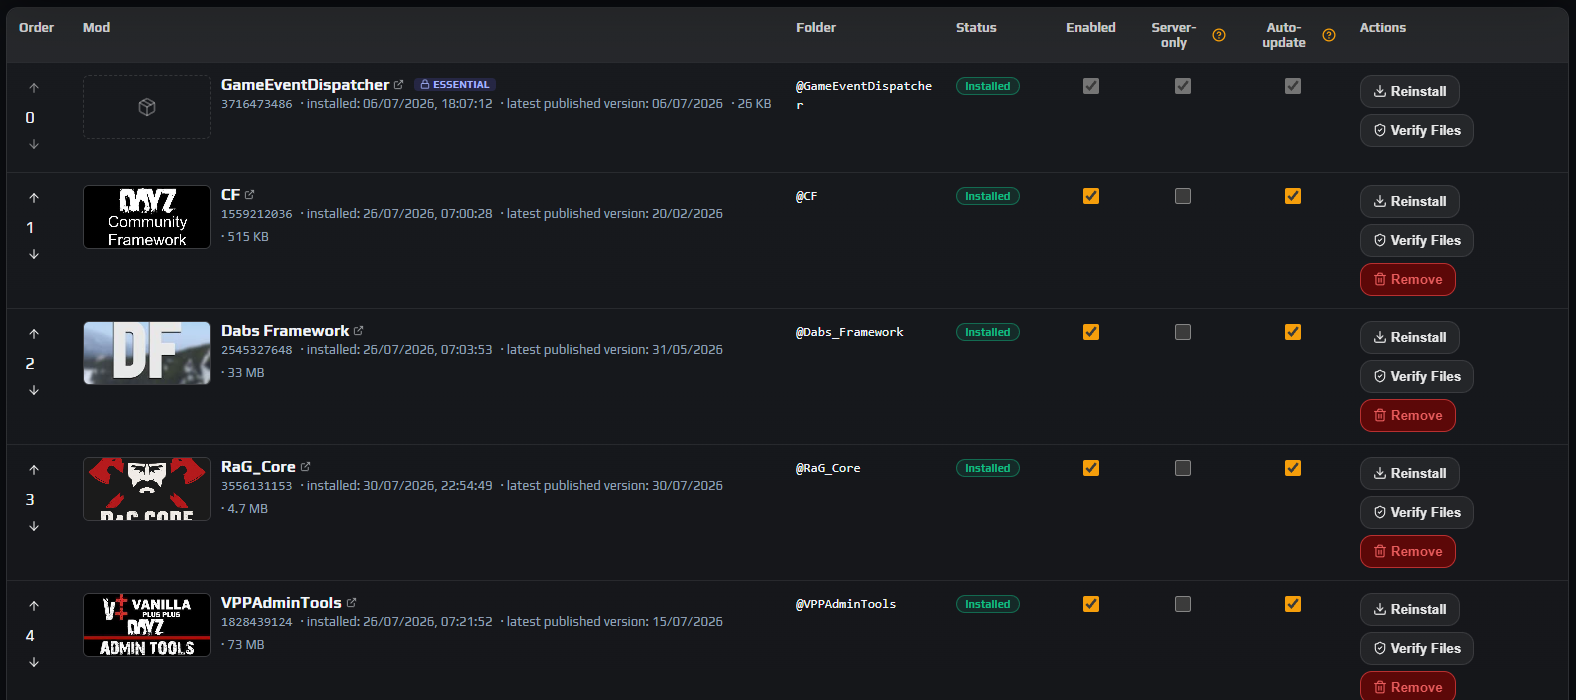Viewport: 1576px width, 700px height.
Task: Click the VPPAdminTools mod name
Action: coord(281,603)
